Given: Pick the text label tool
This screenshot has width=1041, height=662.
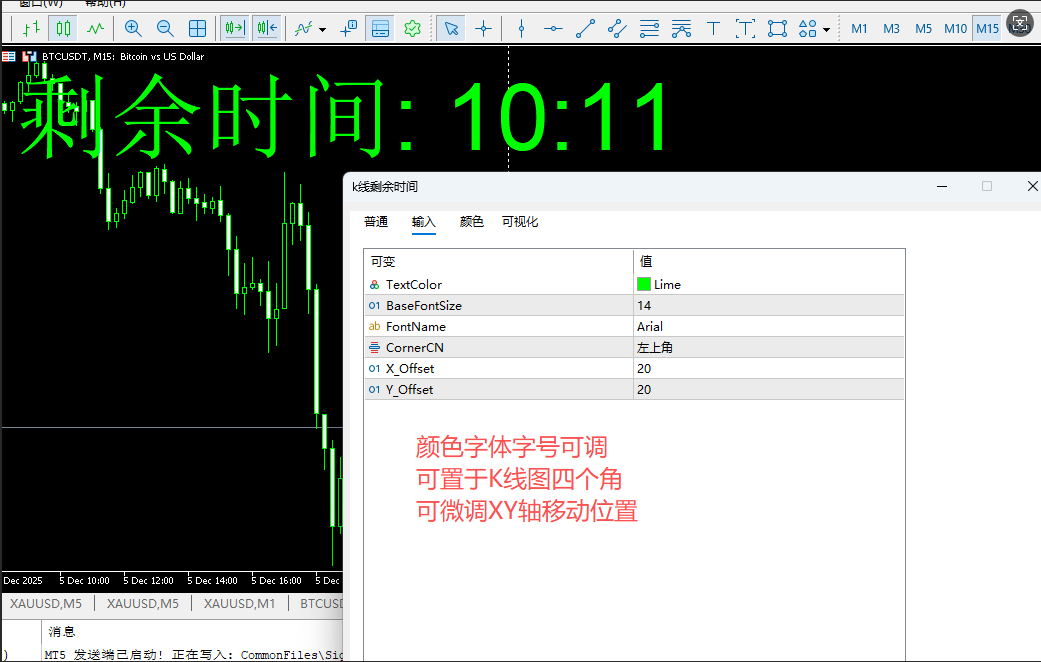Looking at the screenshot, I should (713, 28).
